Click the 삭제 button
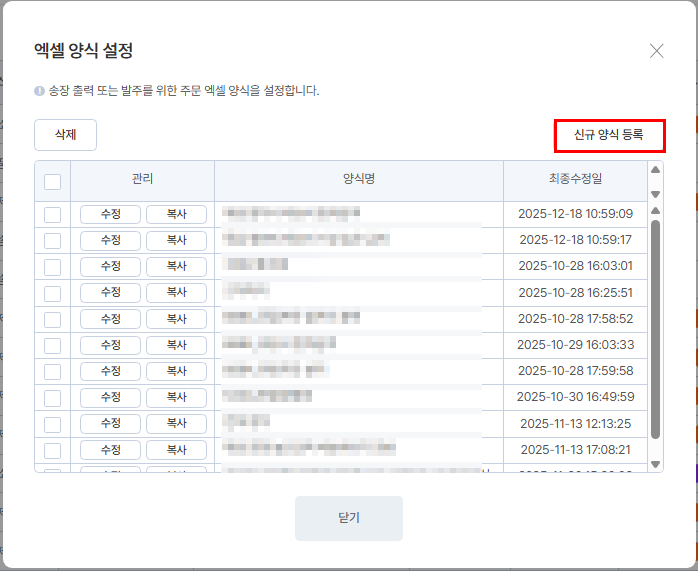This screenshot has width=698, height=571. (x=65, y=135)
